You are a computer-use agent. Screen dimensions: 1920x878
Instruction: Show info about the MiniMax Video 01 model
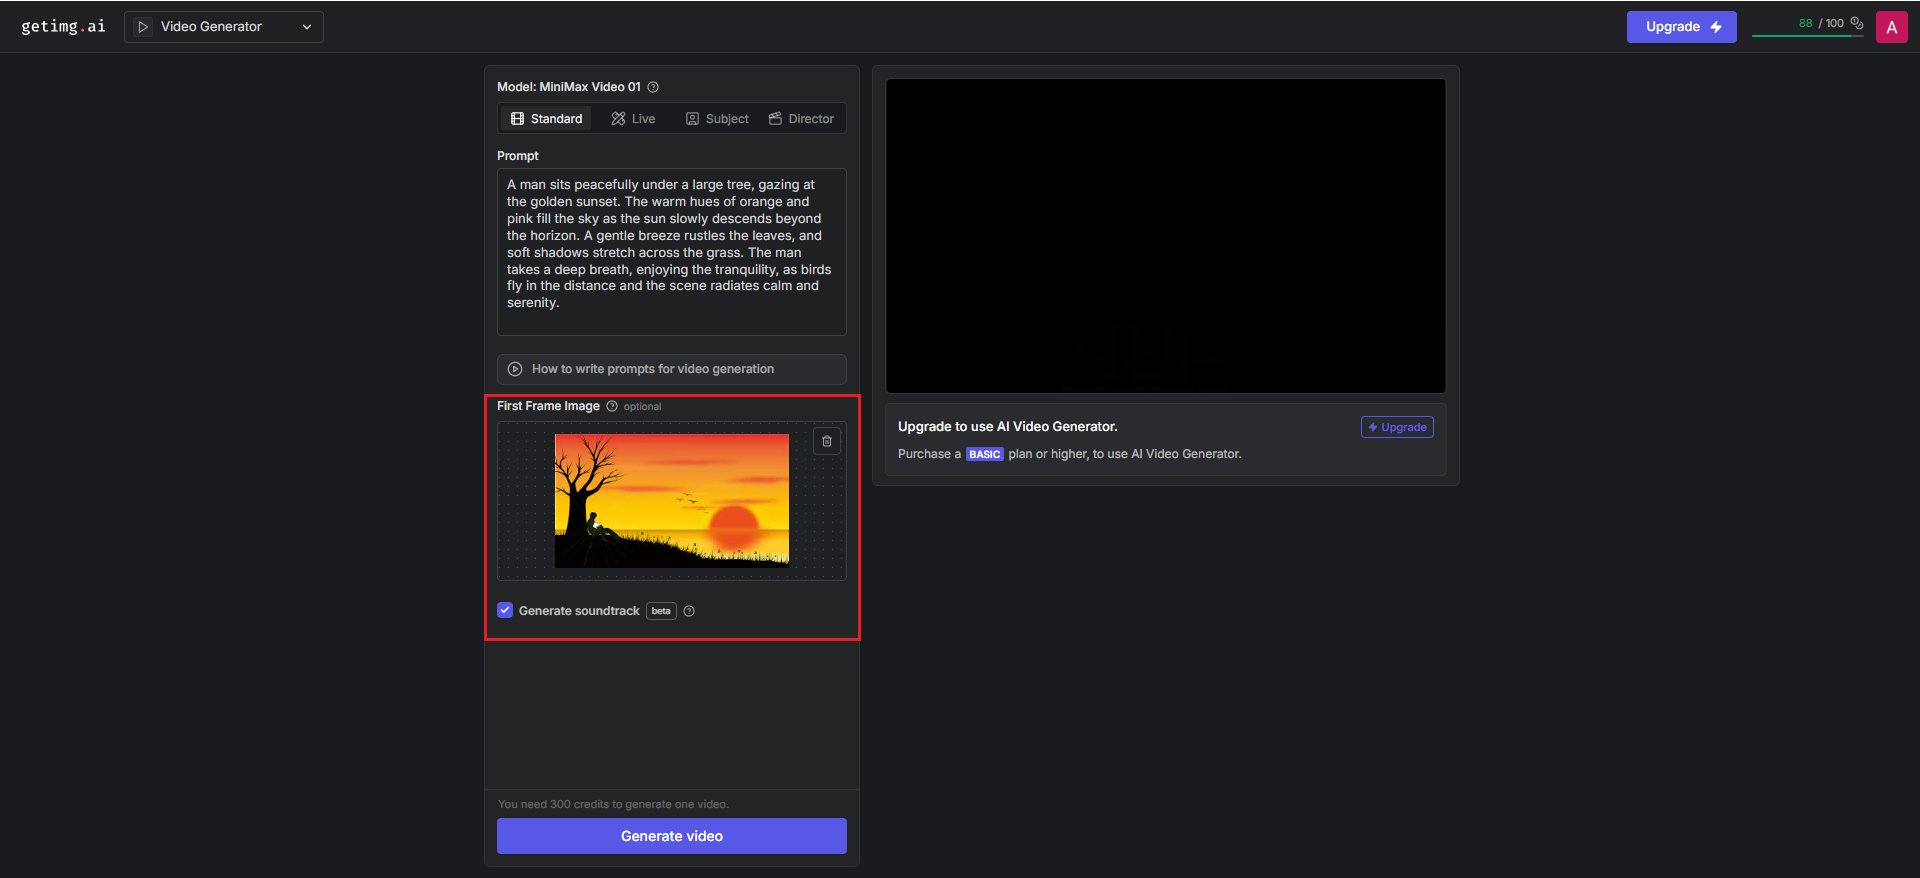[653, 87]
